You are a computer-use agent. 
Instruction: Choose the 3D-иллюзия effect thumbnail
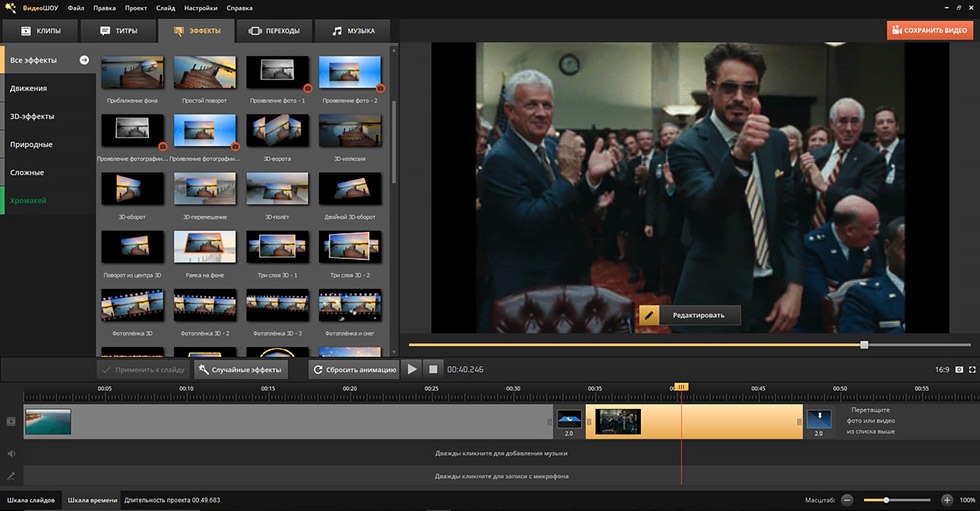click(x=350, y=131)
